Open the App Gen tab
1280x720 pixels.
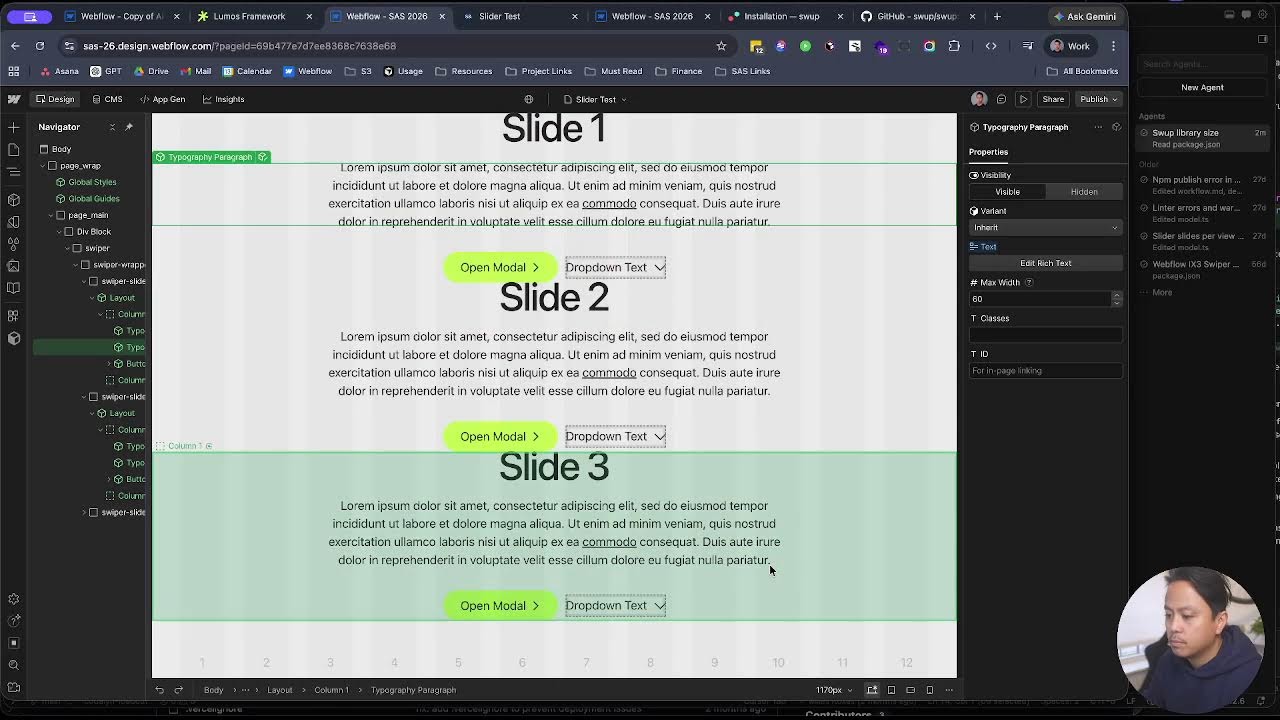click(162, 99)
